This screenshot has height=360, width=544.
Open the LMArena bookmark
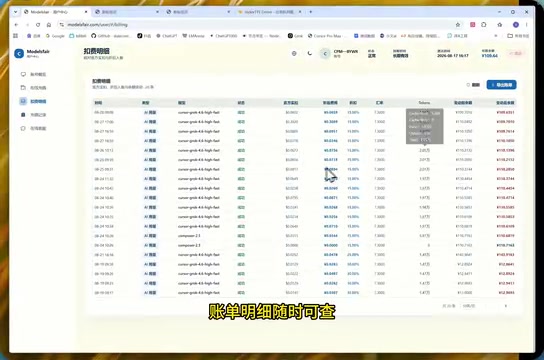click(194, 36)
